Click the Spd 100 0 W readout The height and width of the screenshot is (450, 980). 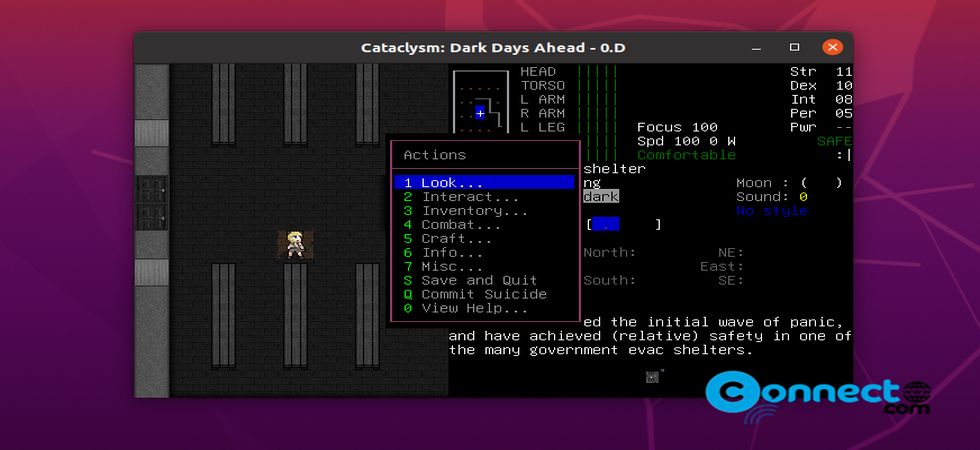click(x=686, y=141)
